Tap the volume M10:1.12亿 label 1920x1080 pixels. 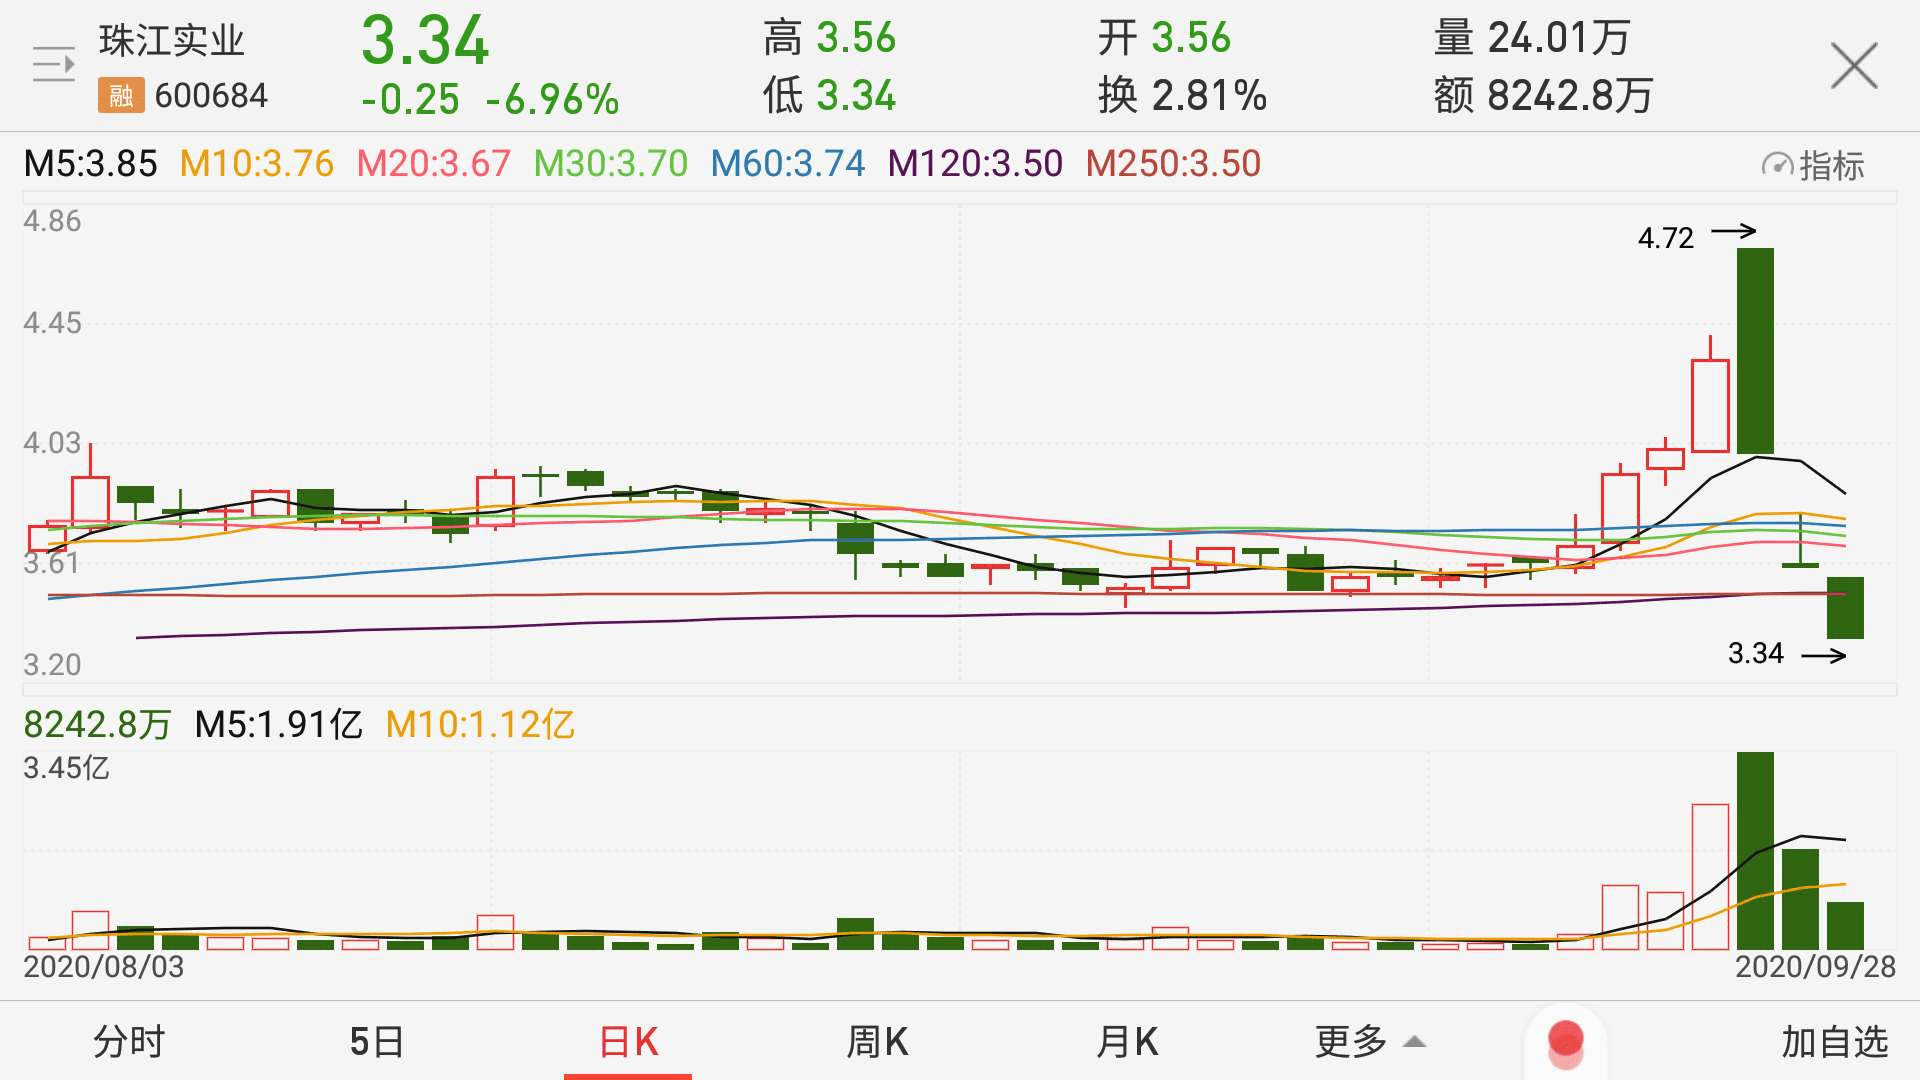(480, 725)
